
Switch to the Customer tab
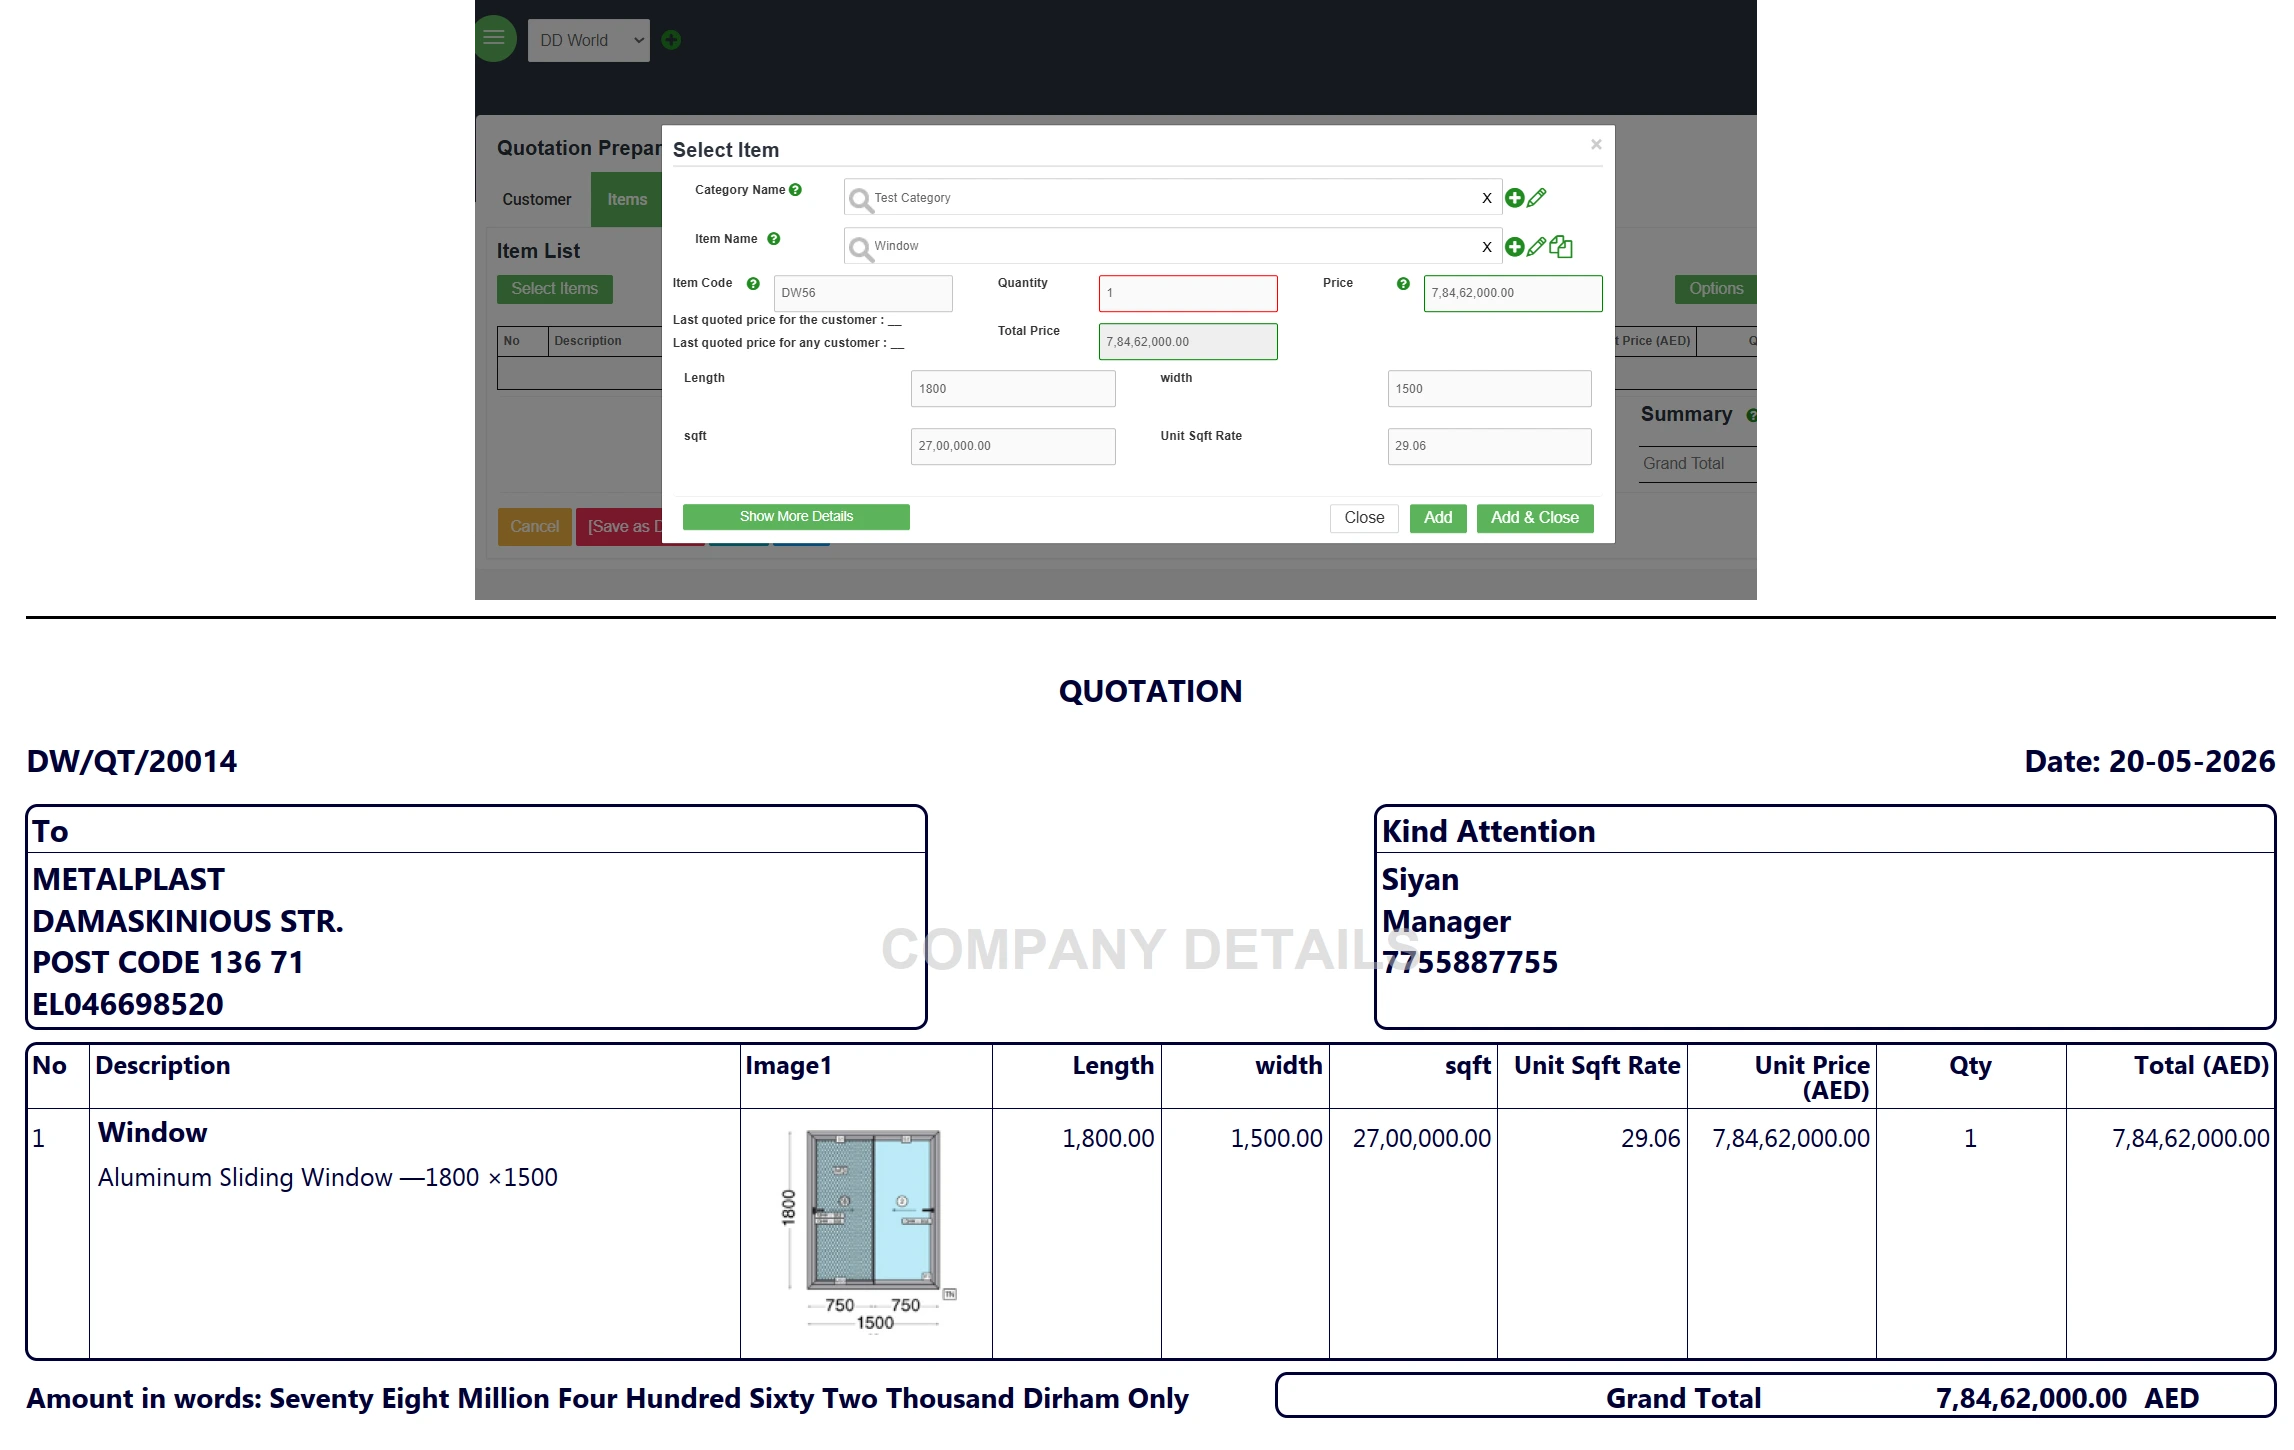coord(537,200)
